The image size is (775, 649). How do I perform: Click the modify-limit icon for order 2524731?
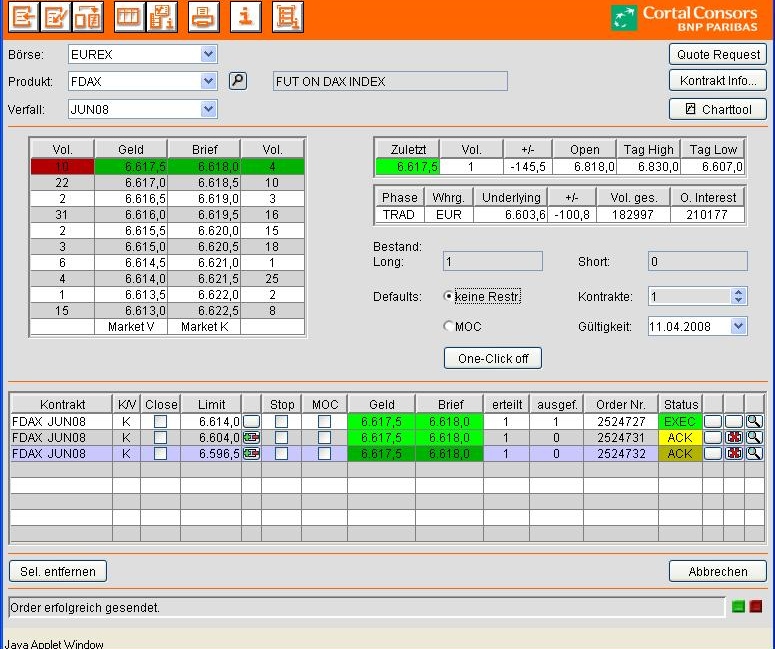point(252,437)
